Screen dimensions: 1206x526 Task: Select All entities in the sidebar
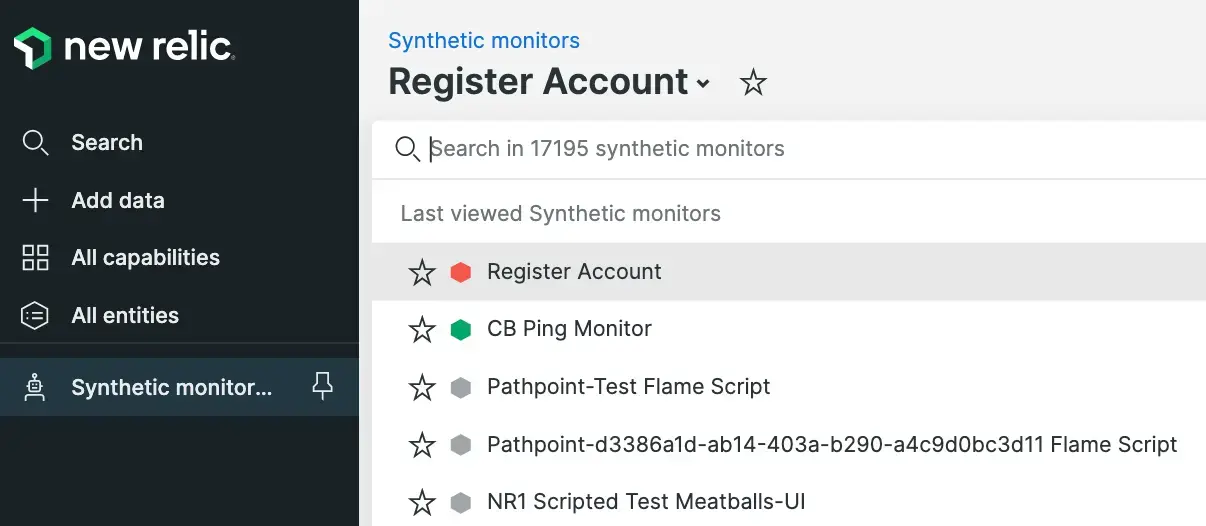(125, 316)
